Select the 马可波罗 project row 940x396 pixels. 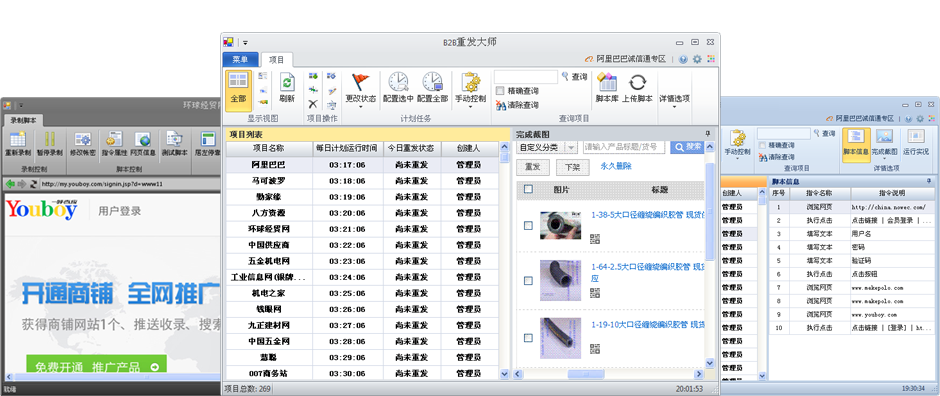click(x=362, y=181)
